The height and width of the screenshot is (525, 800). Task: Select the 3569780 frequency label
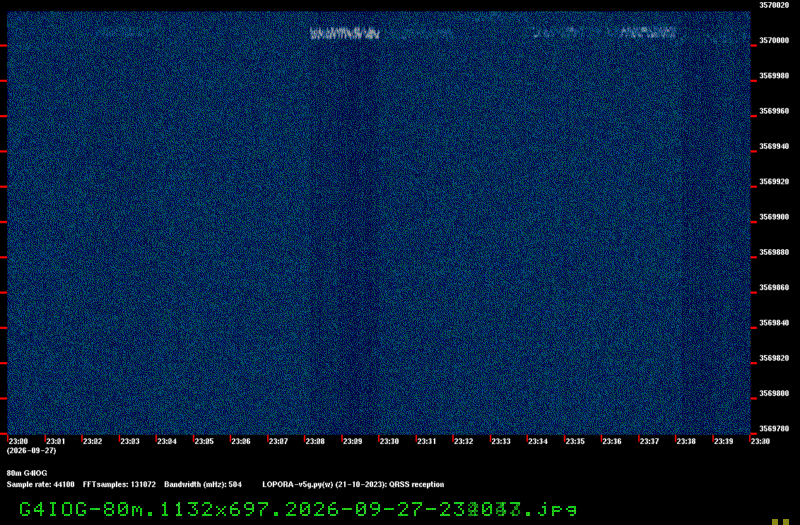pos(774,429)
